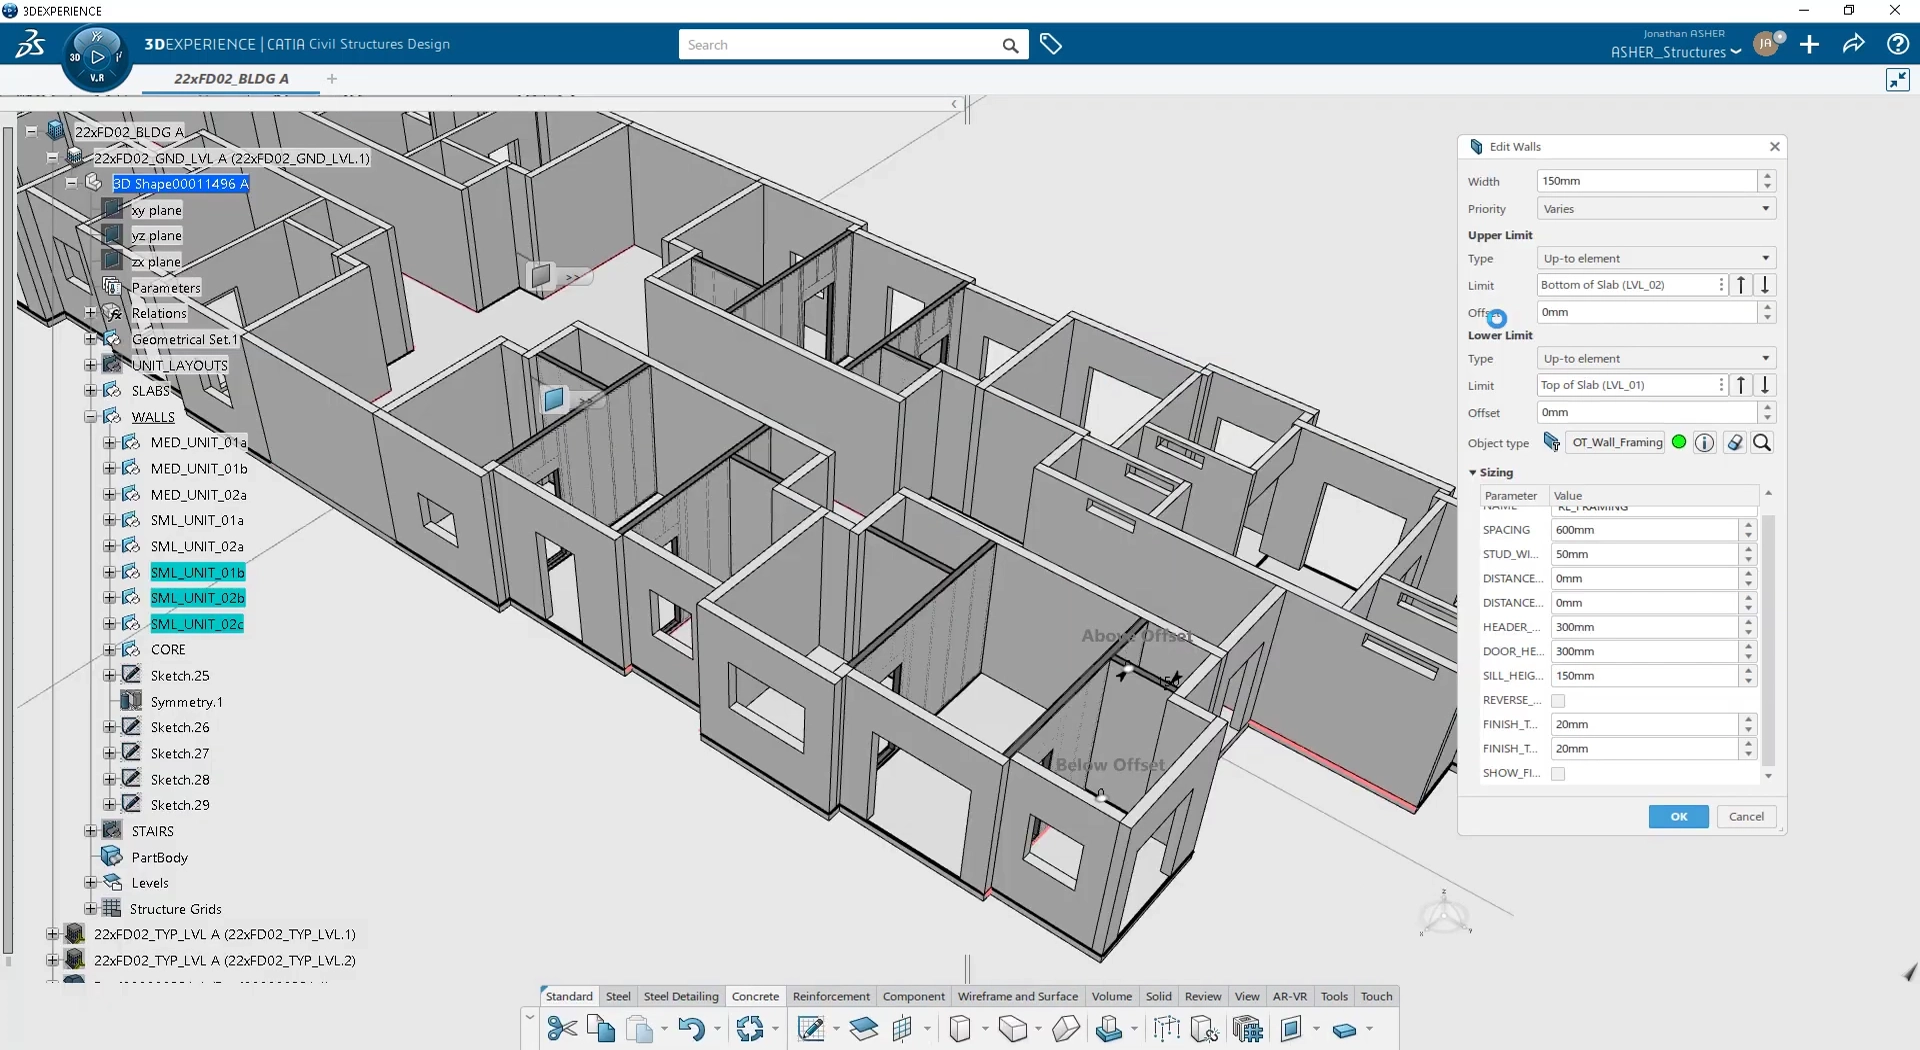Open the Help question mark icon
1920x1050 pixels.
(1897, 44)
